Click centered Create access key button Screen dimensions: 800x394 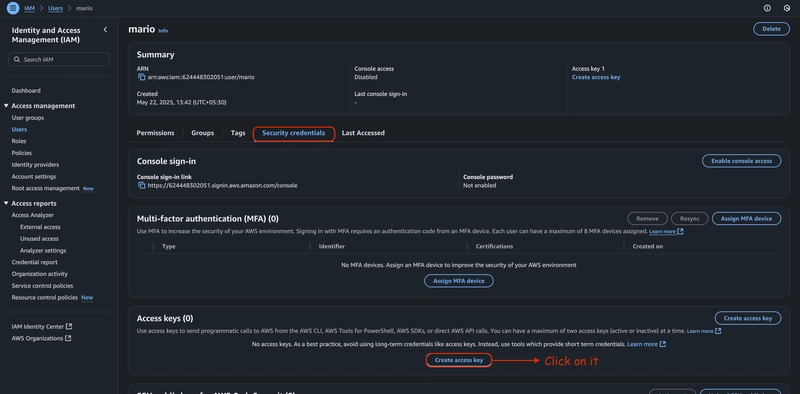(x=459, y=360)
